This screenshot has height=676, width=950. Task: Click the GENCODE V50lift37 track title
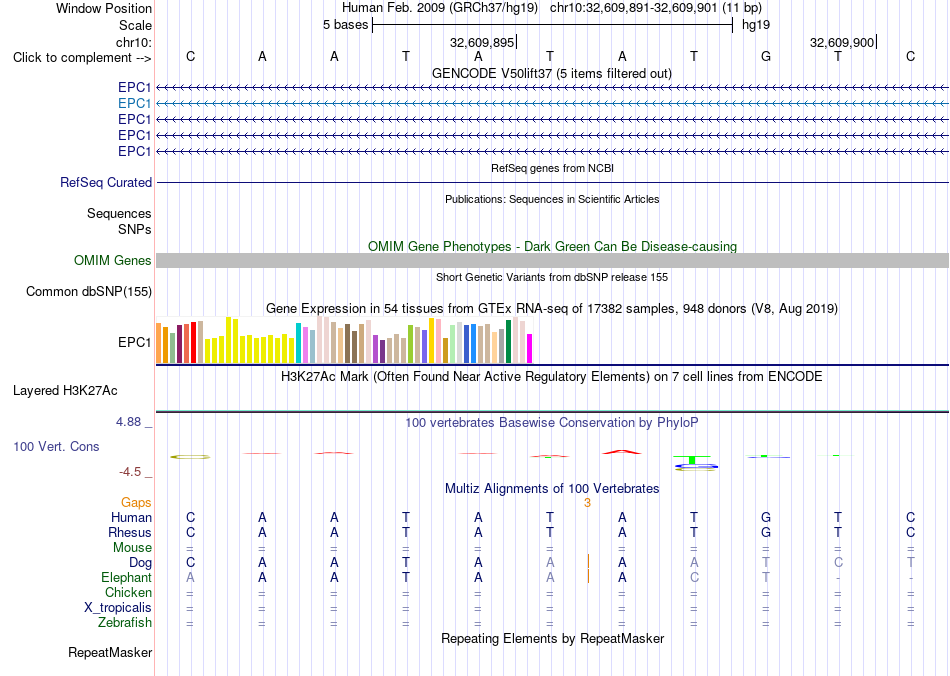(x=552, y=73)
